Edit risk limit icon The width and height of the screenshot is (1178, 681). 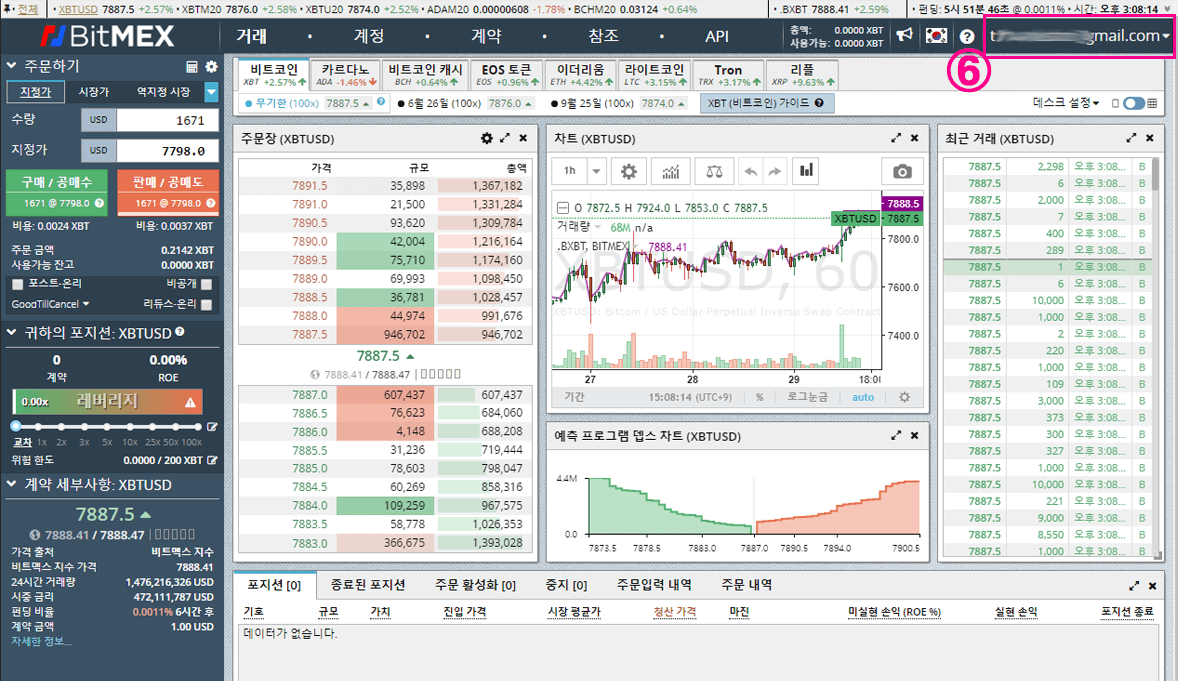(213, 460)
